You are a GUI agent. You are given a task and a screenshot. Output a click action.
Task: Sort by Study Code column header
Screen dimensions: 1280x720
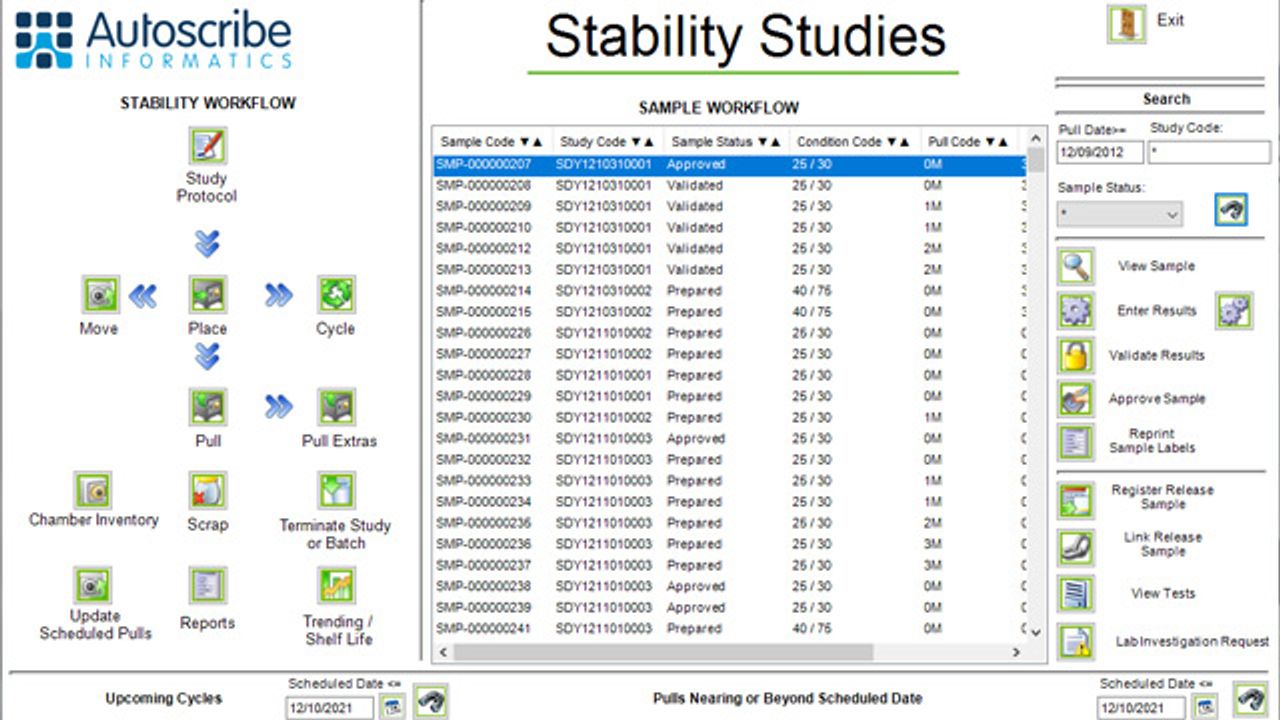pyautogui.click(x=606, y=142)
